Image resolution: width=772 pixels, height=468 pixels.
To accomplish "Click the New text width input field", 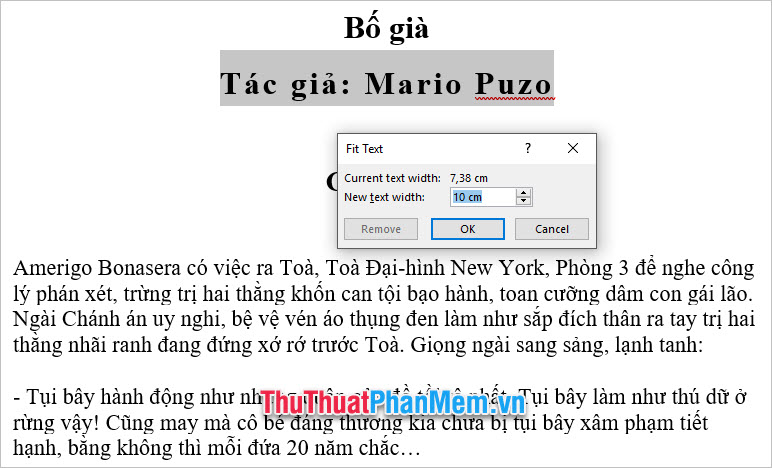I will (483, 197).
